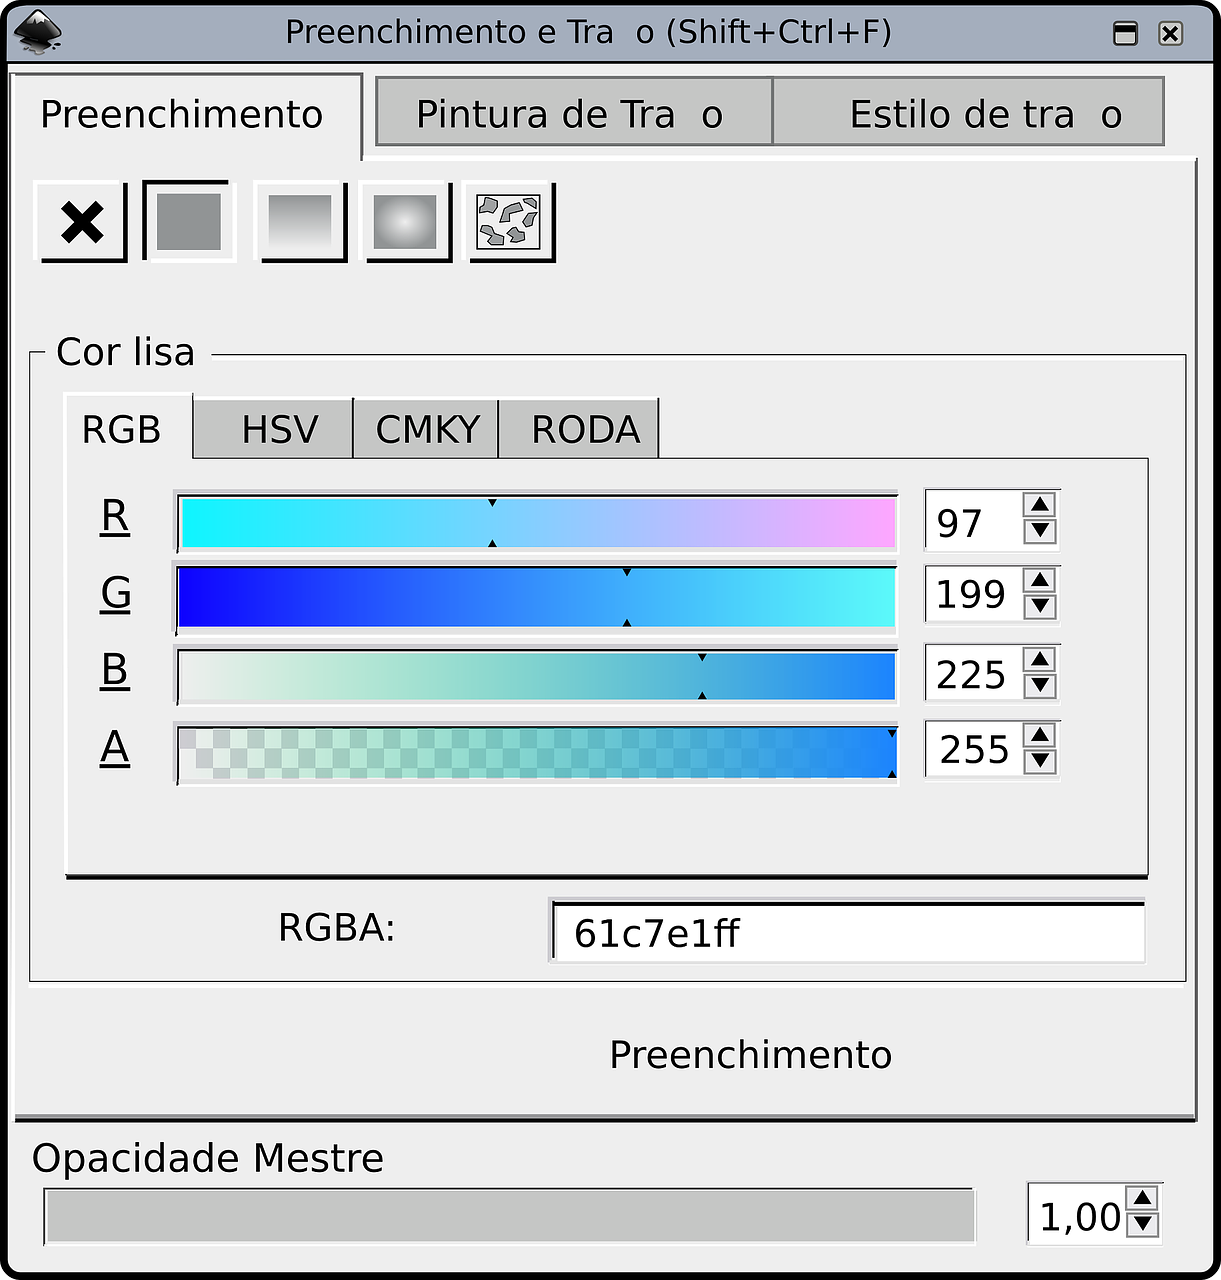
Task: Click the Inkscape logo in title bar
Action: click(x=38, y=32)
